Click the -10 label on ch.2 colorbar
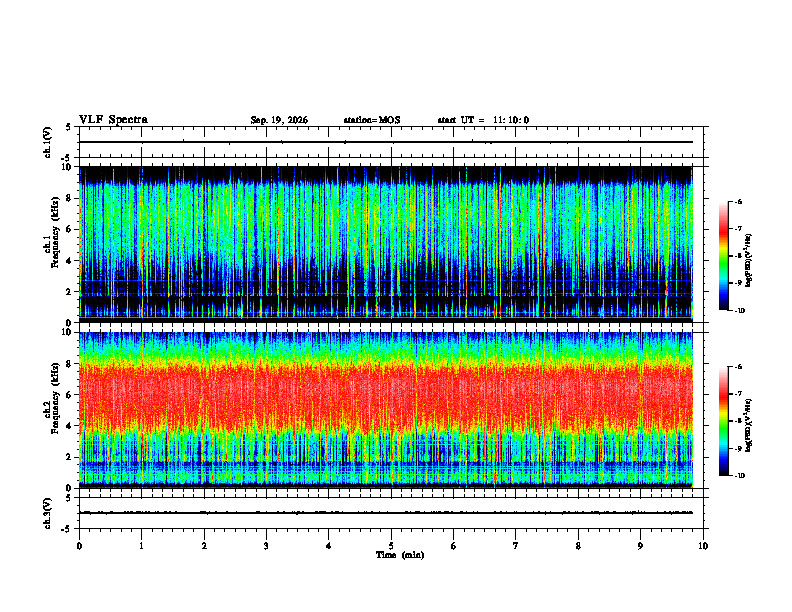 click(x=740, y=476)
